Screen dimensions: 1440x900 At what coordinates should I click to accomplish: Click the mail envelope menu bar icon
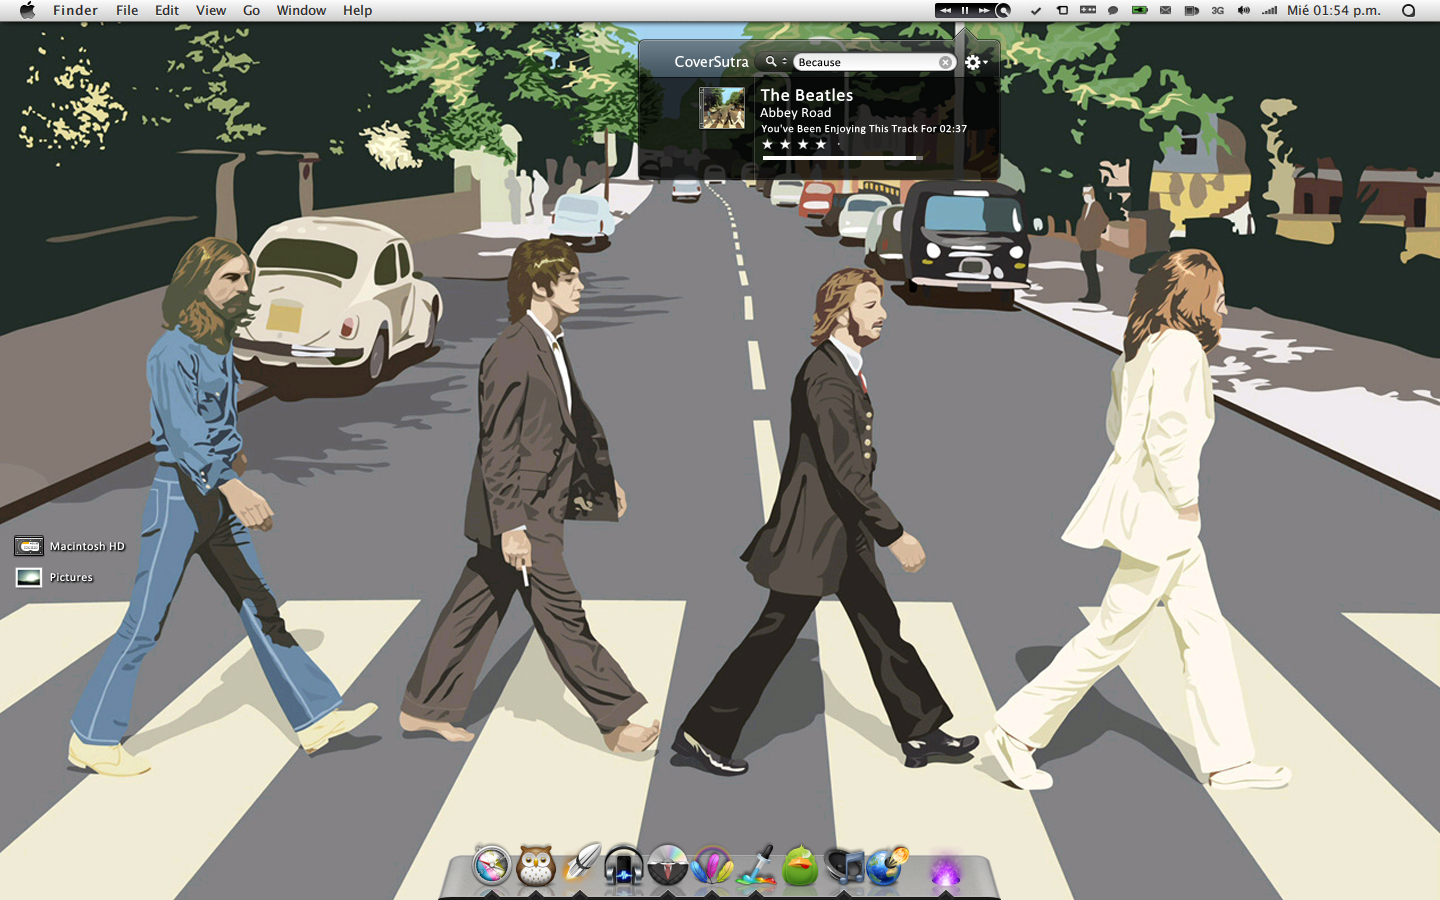[x=1165, y=10]
